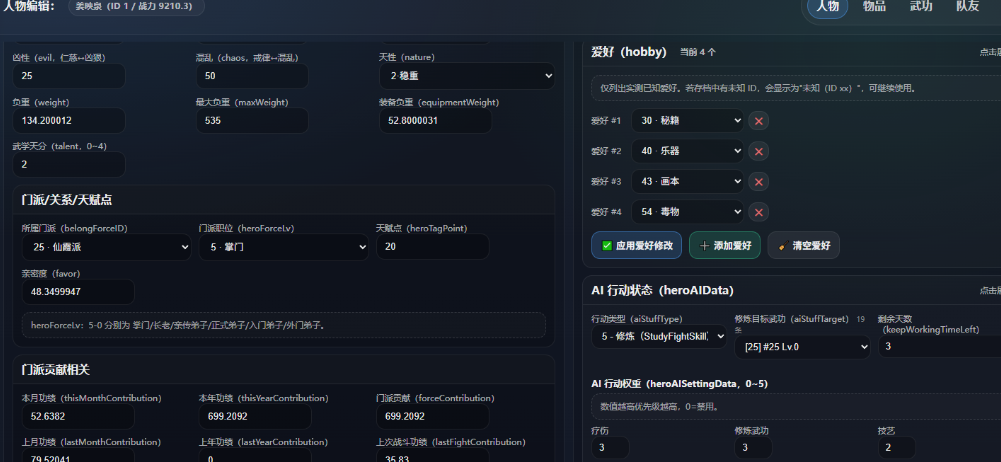Click the 应用爱好修改 button
This screenshot has width=1001, height=462.
click(636, 245)
